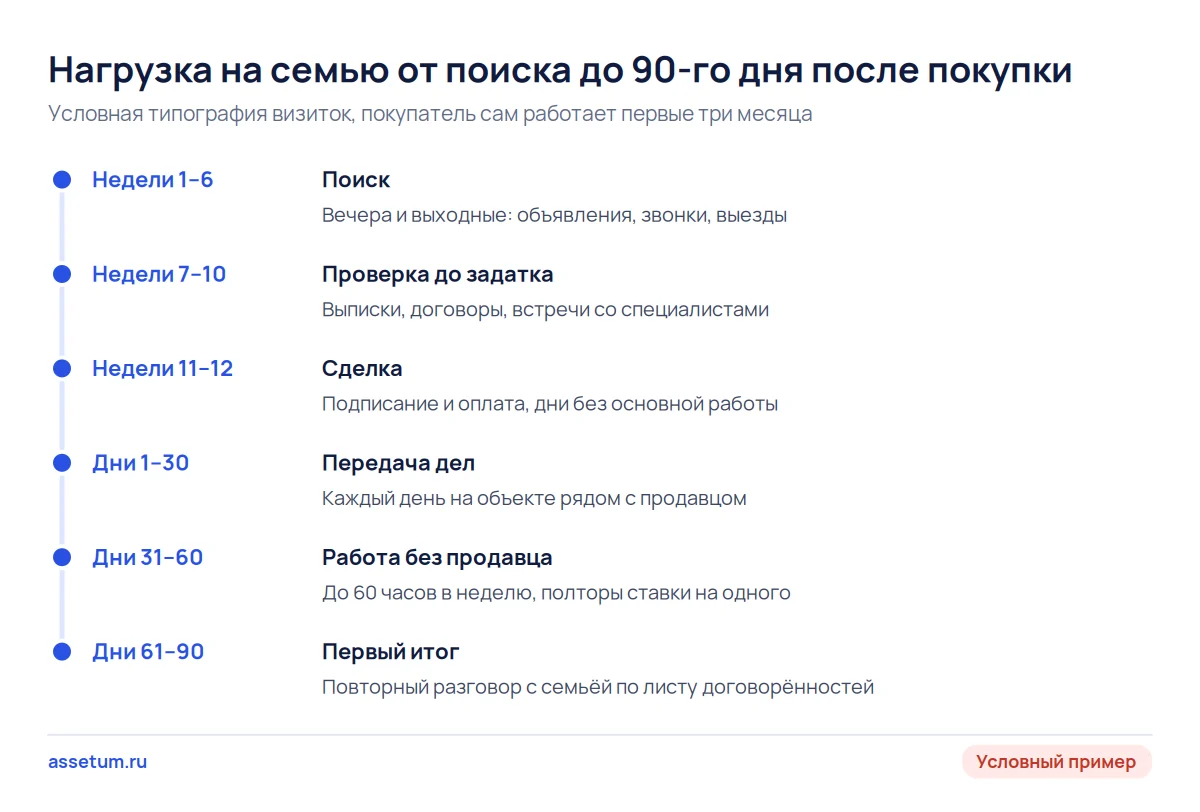Click the description Выписки, договоры, встречи со специалистами
The width and height of the screenshot is (1200, 812).
tap(546, 309)
